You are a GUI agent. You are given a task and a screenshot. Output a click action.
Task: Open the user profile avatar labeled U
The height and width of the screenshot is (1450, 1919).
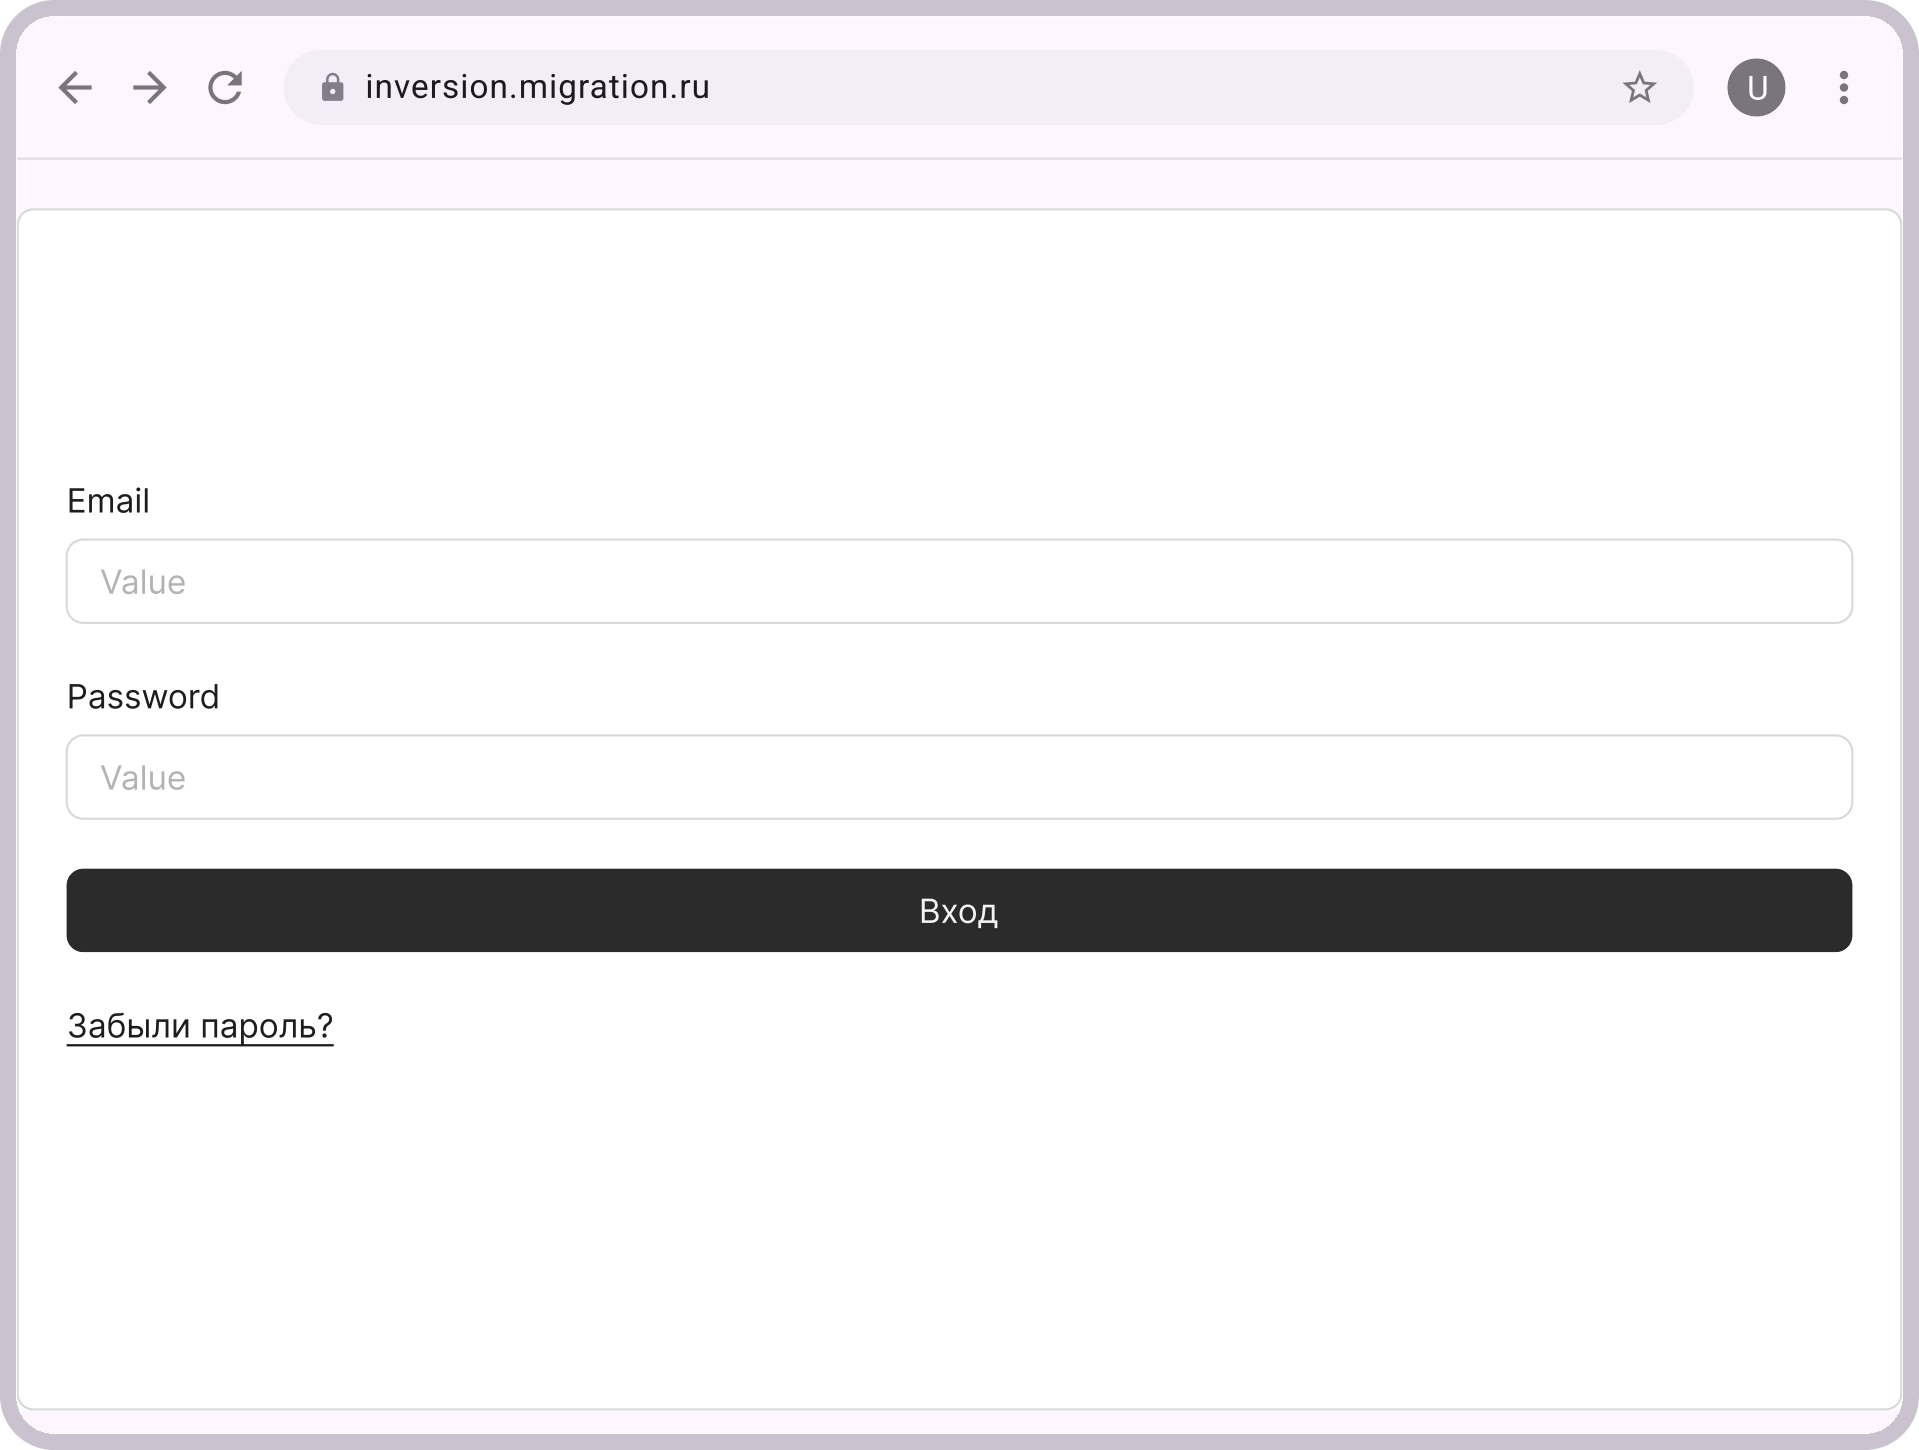1756,88
